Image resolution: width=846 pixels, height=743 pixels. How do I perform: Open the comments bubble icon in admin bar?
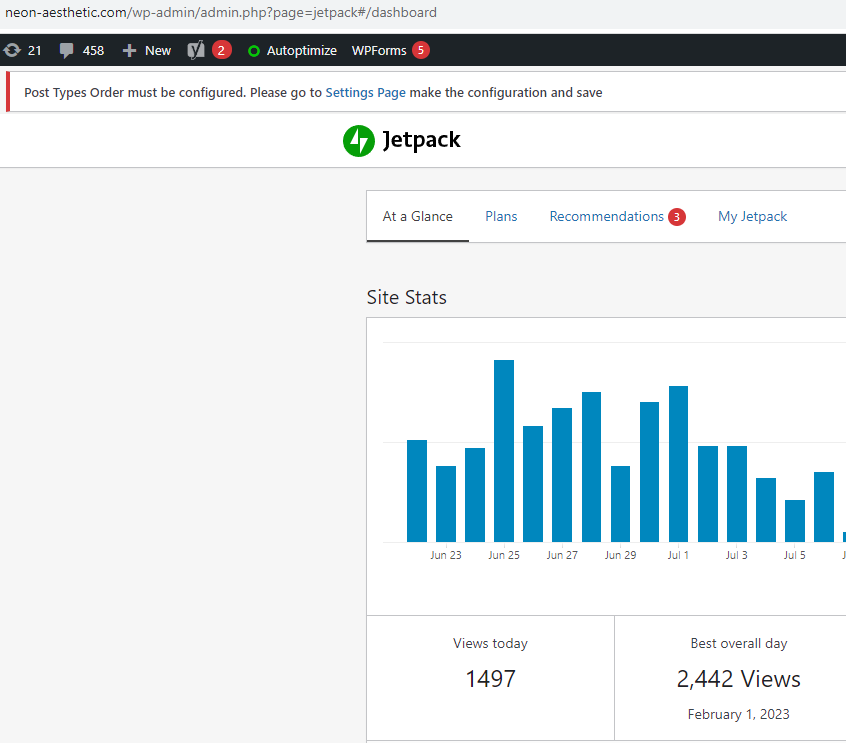tap(66, 51)
